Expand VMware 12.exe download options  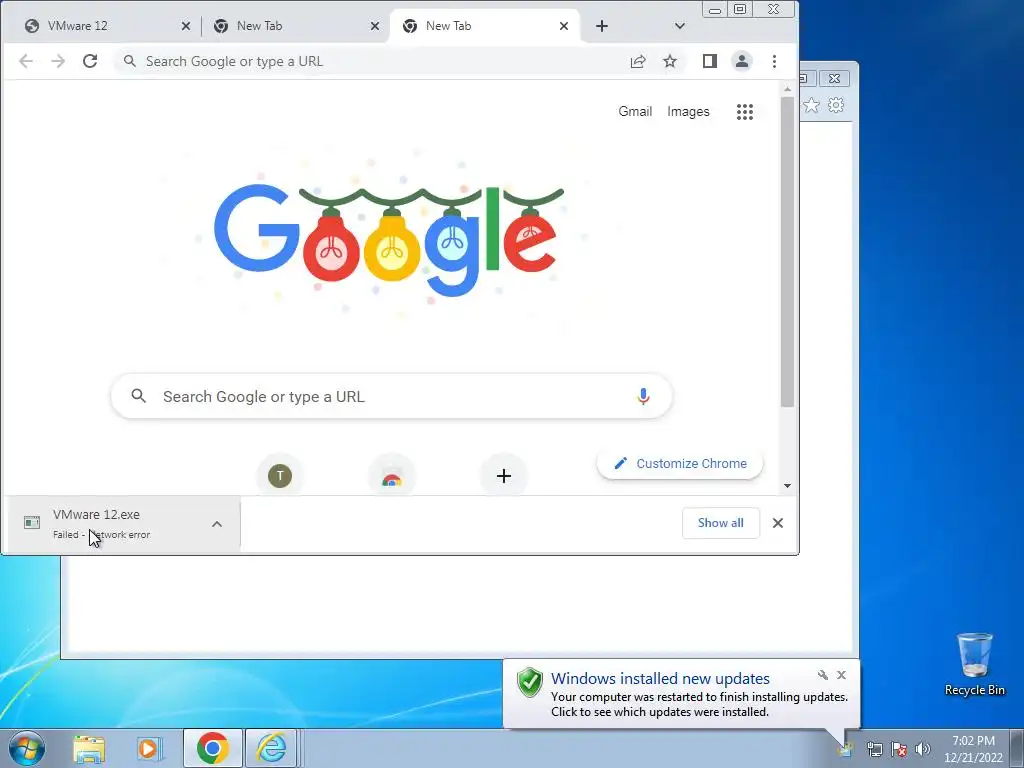pyautogui.click(x=217, y=524)
